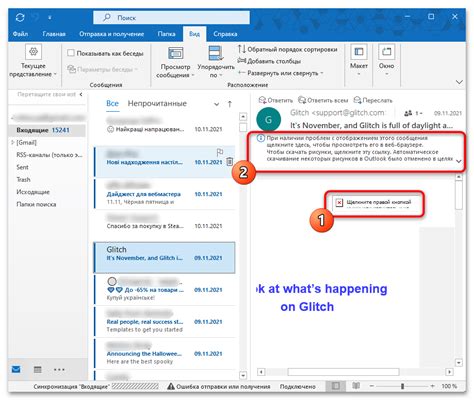Click the Ошибка отправки или получения warning
Image resolution: width=474 pixels, height=400 pixels.
click(x=219, y=386)
